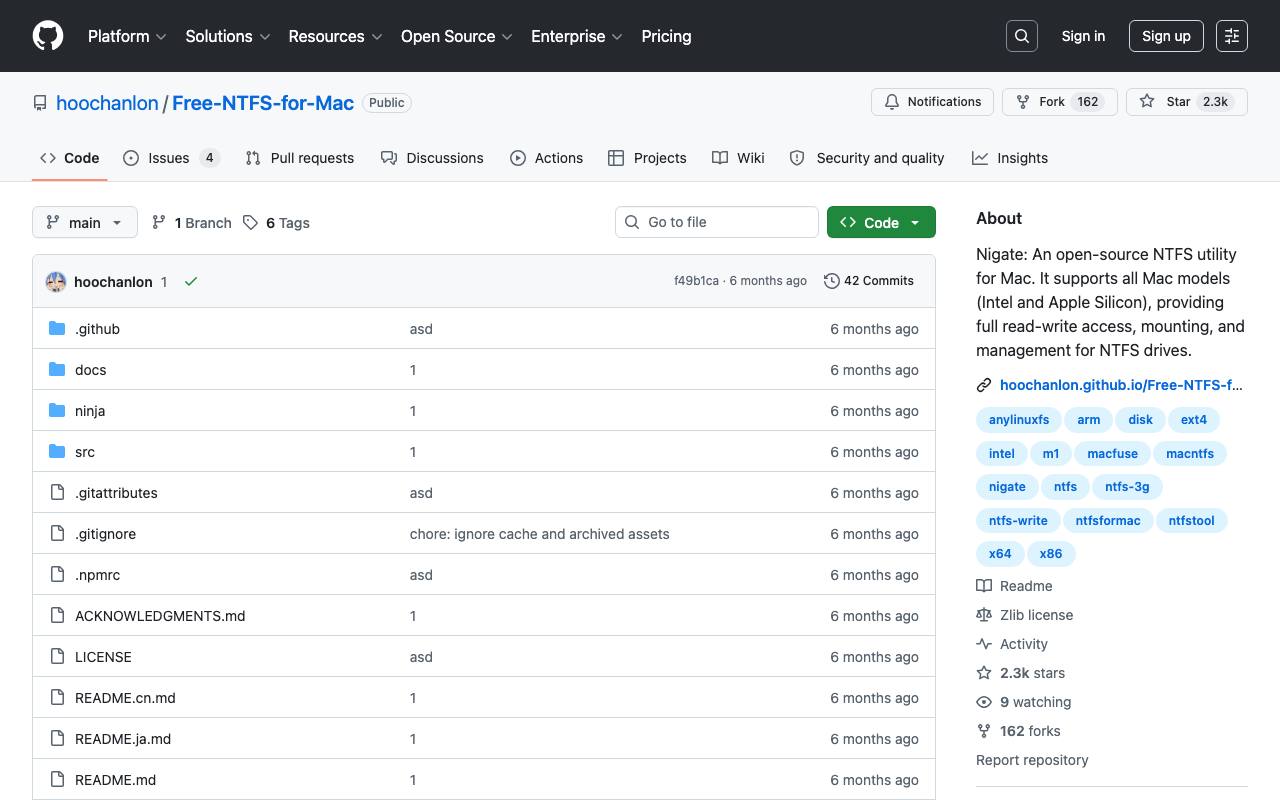The height and width of the screenshot is (800, 1280).
Task: Open the 1 Branch link
Action: 191,223
